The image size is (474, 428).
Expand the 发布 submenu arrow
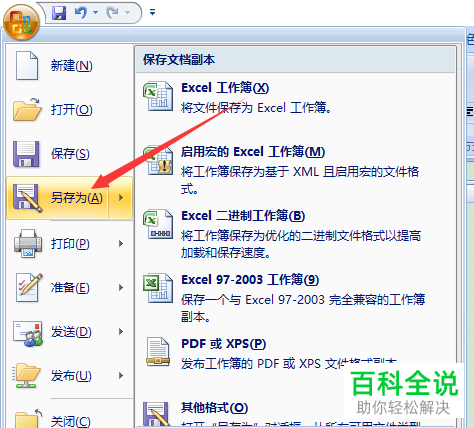point(121,376)
